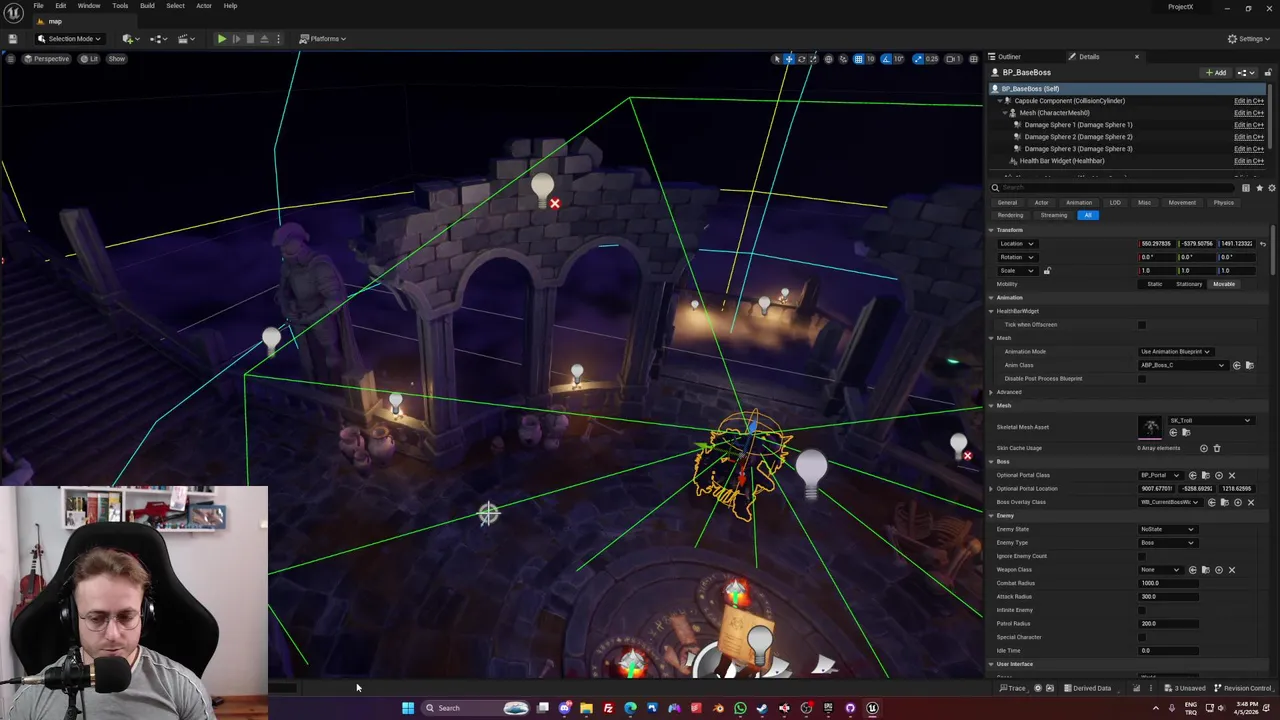Open the Build menu

point(147,6)
